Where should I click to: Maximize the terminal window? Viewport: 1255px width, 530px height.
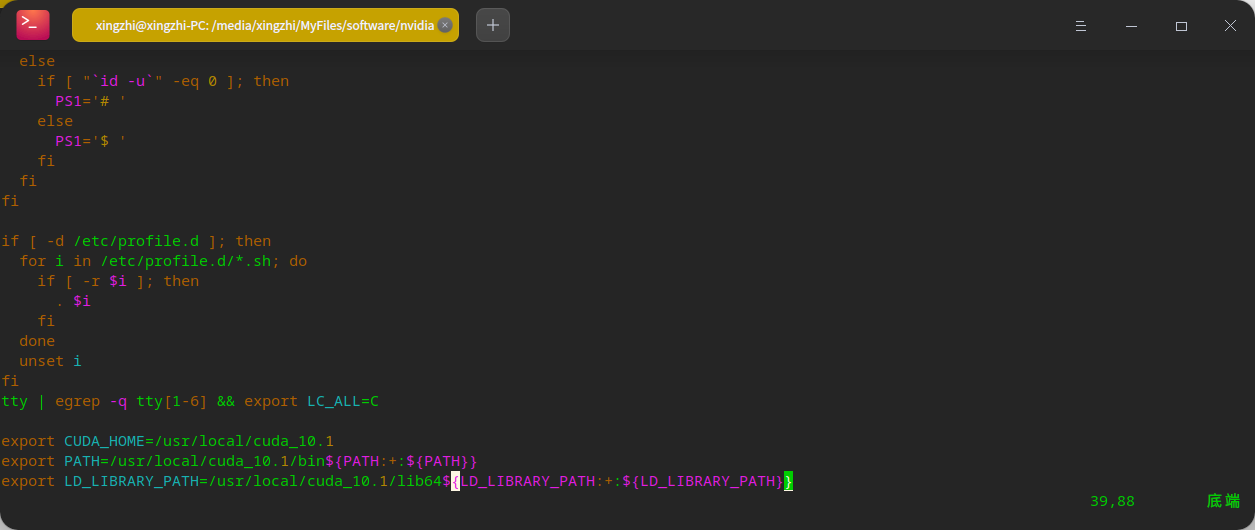[1181, 26]
